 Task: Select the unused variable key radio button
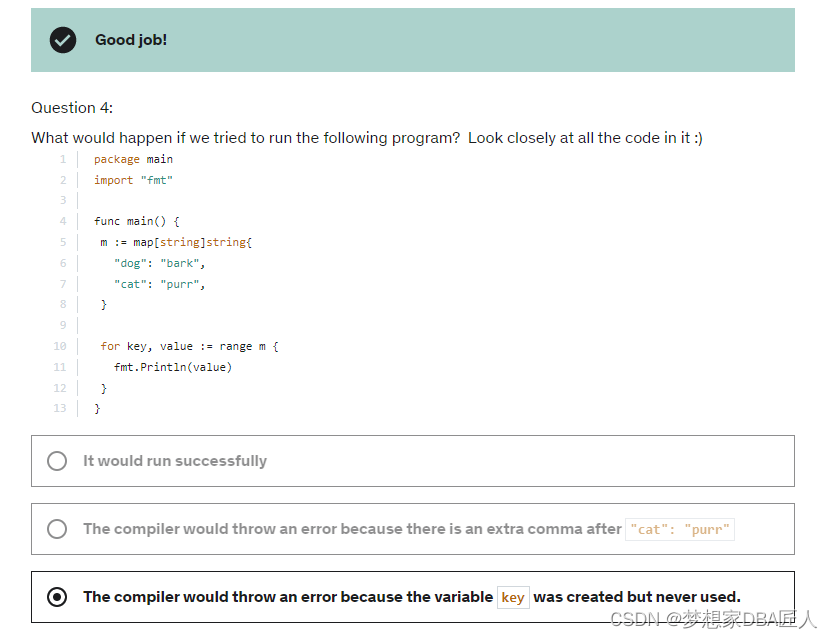pos(57,597)
